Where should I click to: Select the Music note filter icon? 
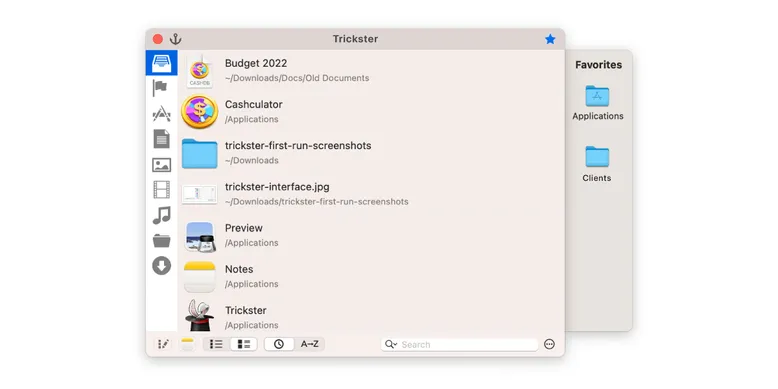click(162, 215)
